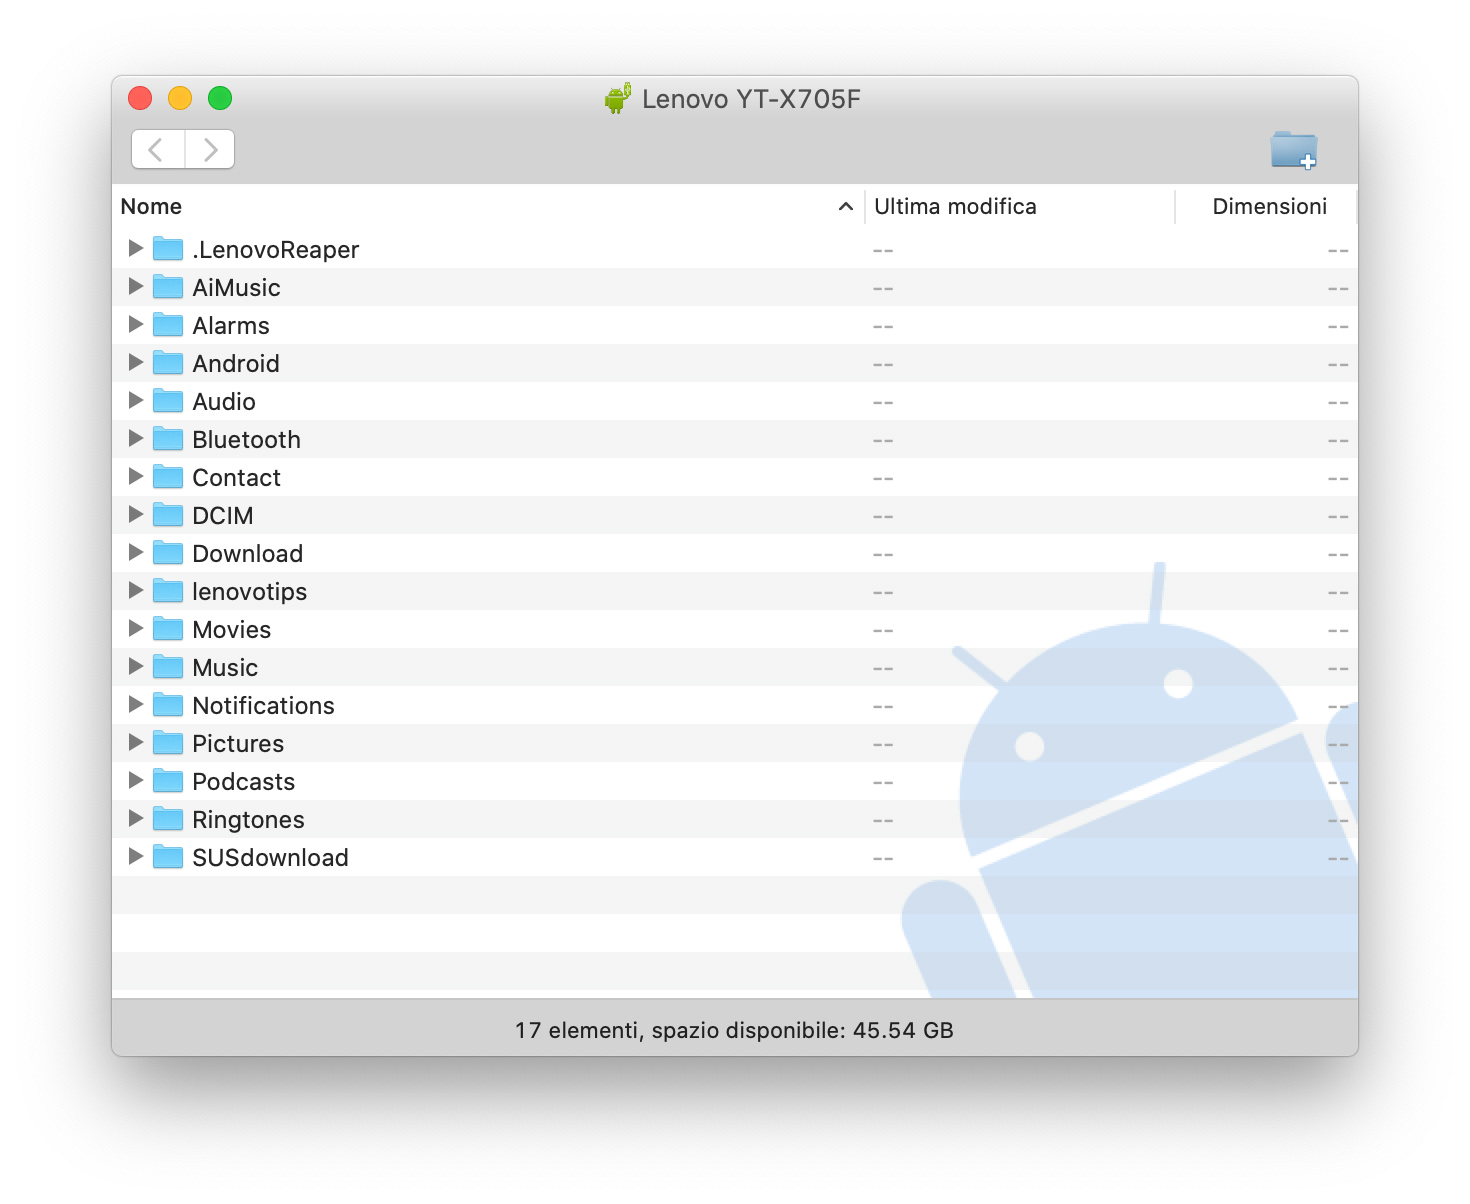Expand the Download folder triangle

click(x=136, y=552)
